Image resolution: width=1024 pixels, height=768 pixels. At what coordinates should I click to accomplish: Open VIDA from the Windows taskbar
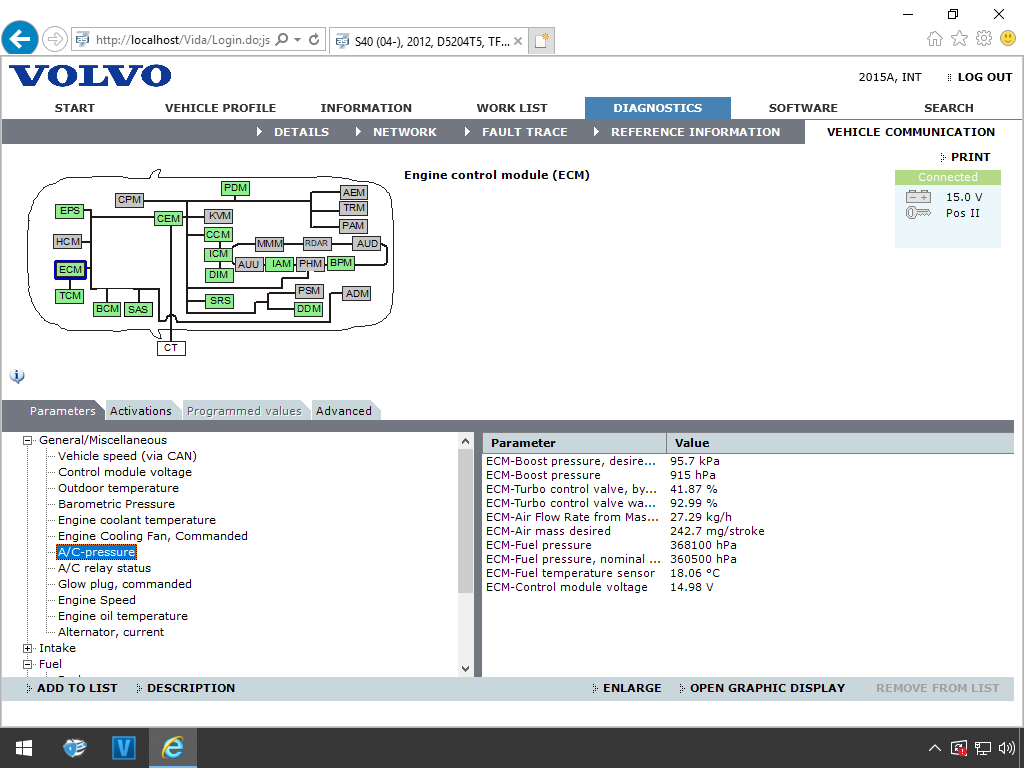(x=124, y=747)
